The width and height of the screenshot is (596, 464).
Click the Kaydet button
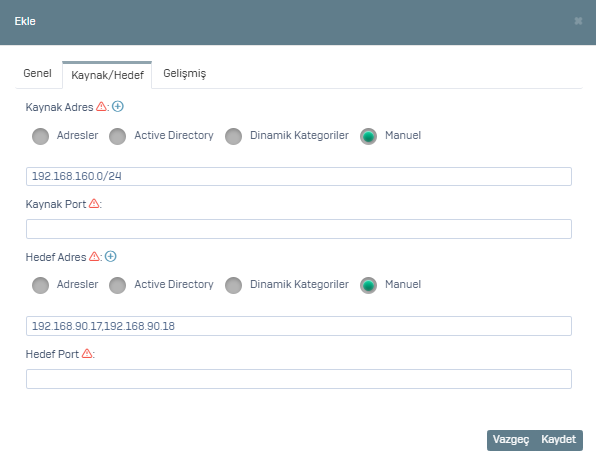[558, 440]
